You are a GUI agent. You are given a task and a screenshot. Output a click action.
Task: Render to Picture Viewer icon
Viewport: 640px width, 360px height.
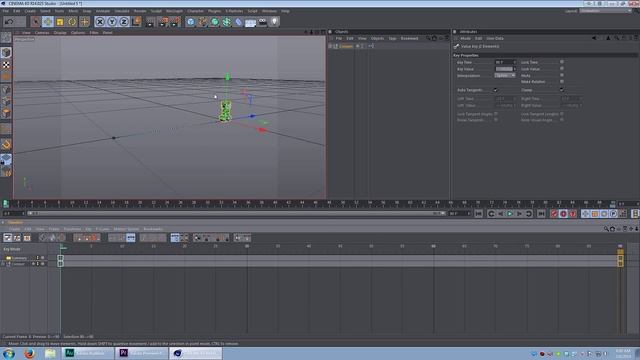click(163, 22)
